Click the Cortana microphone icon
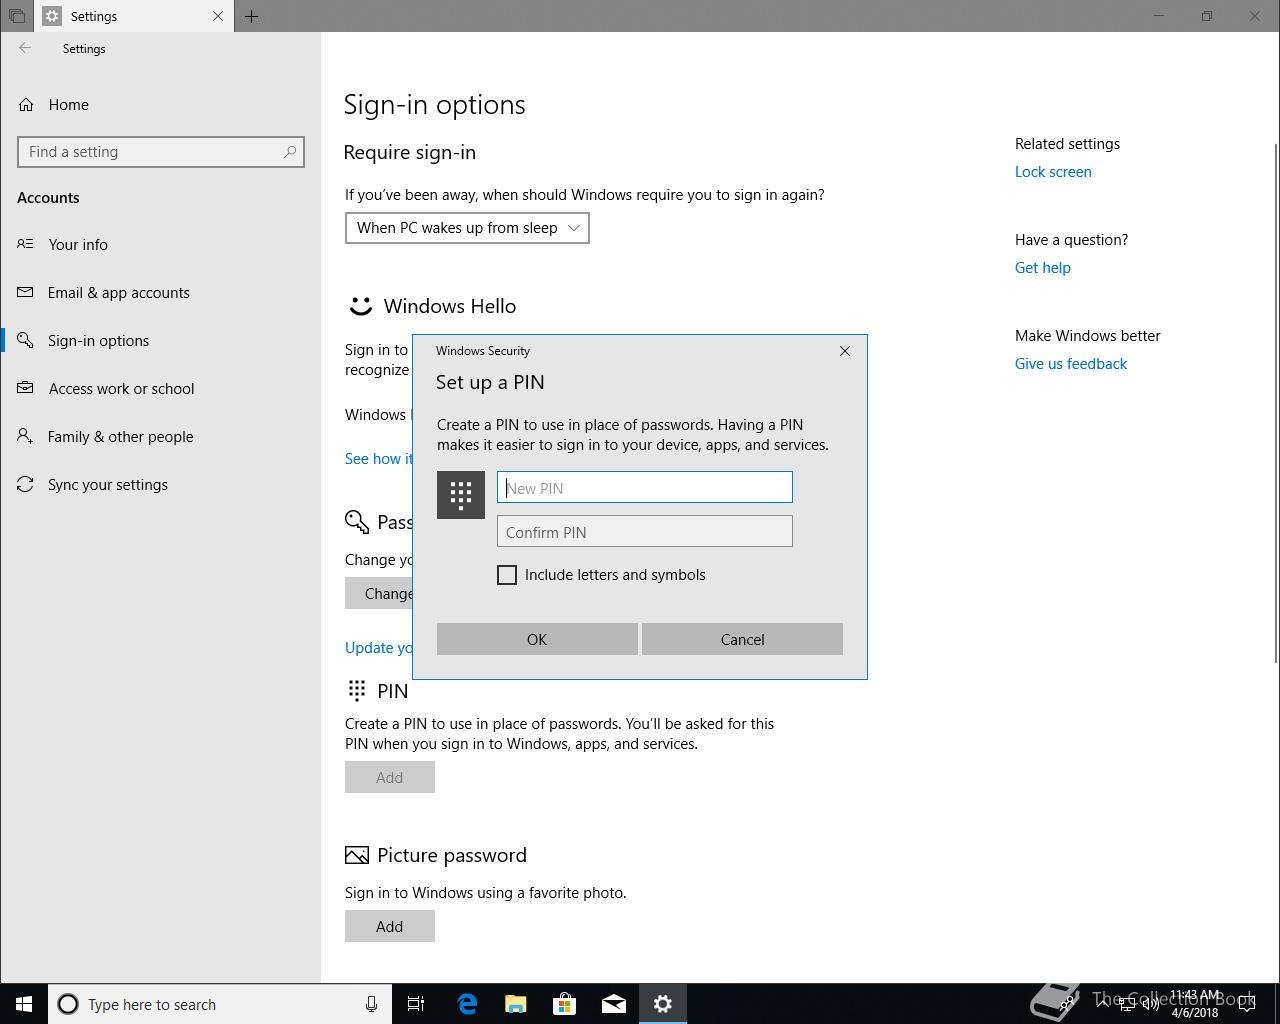Screen dimensions: 1280x1024 pos(371,1004)
